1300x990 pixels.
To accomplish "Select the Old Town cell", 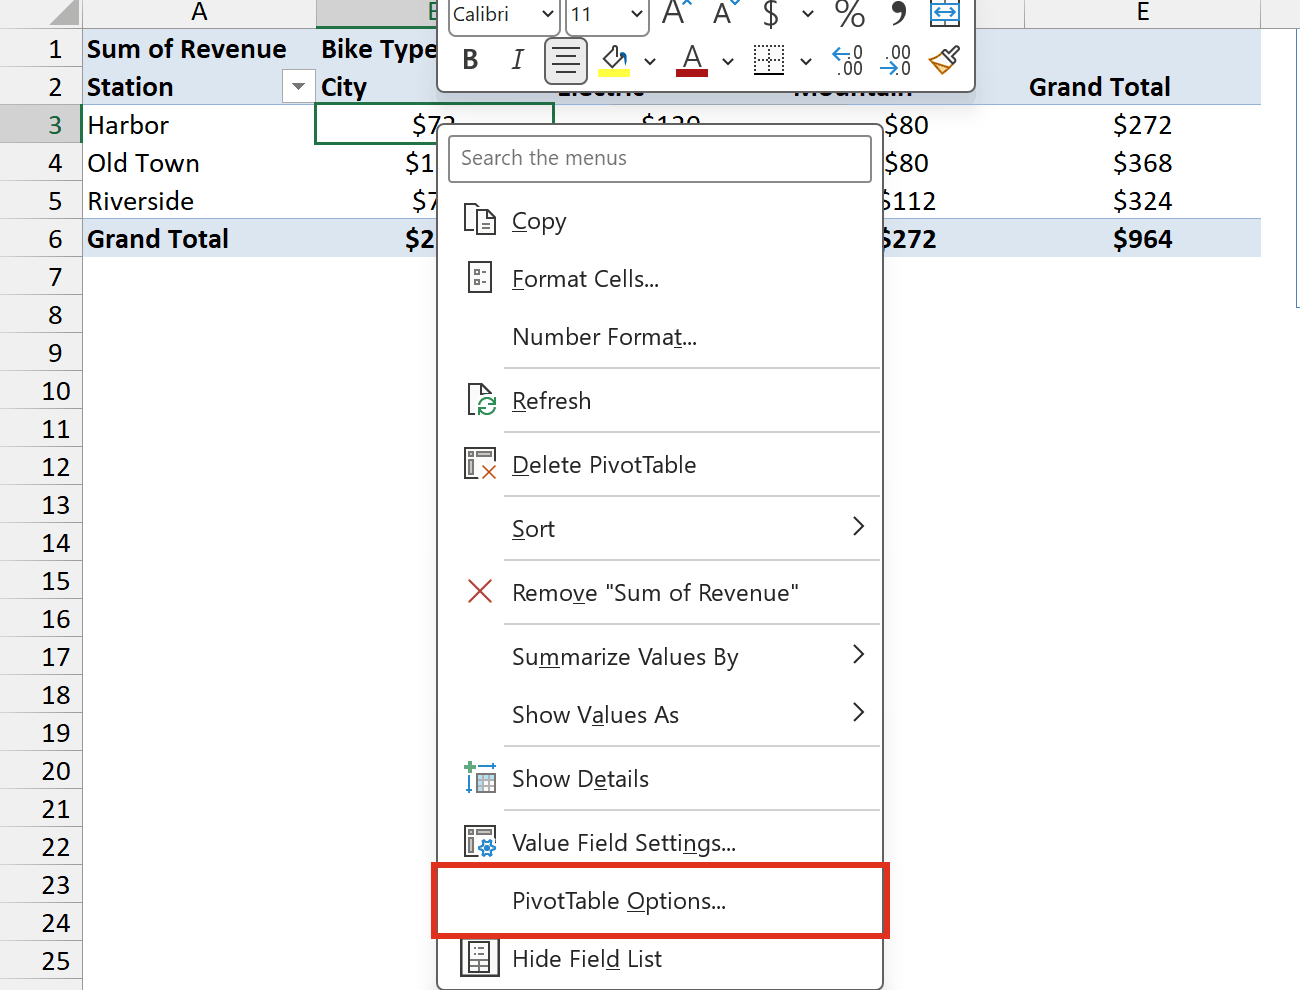I will point(199,163).
